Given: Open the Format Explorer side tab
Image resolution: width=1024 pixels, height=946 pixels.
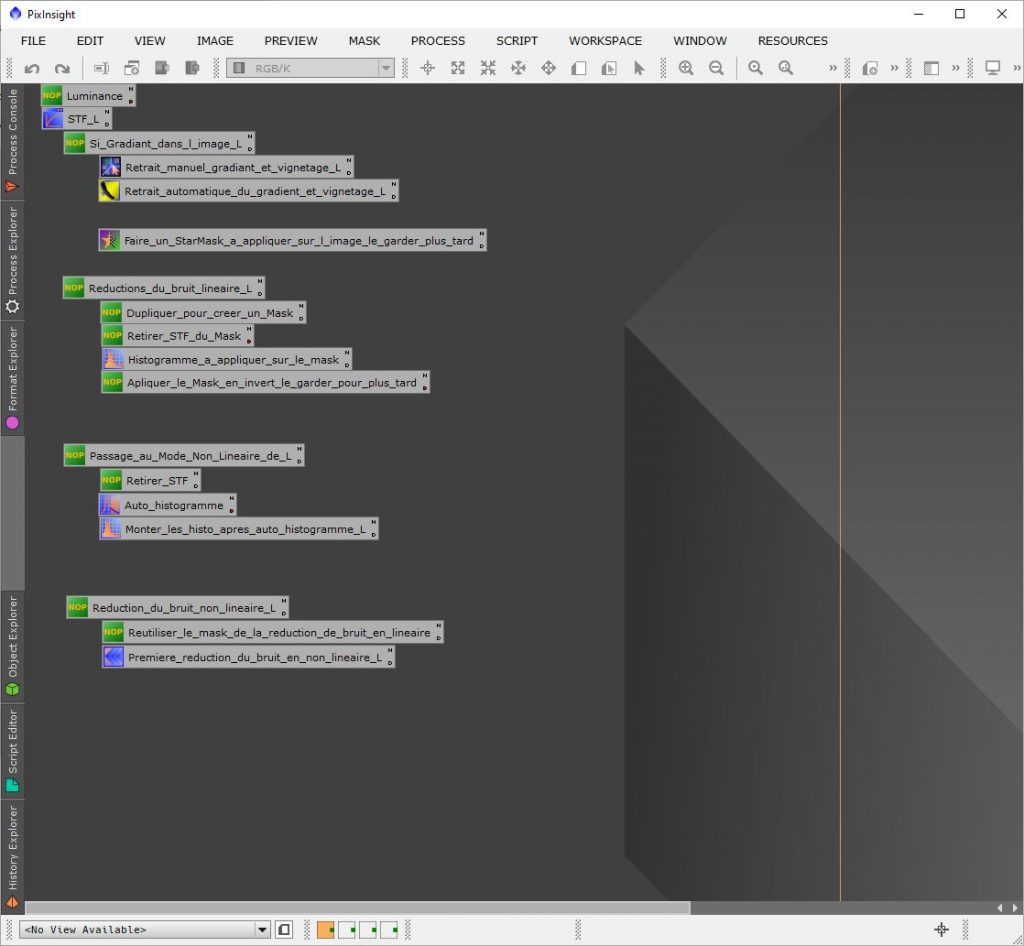Looking at the screenshot, I should tap(12, 377).
